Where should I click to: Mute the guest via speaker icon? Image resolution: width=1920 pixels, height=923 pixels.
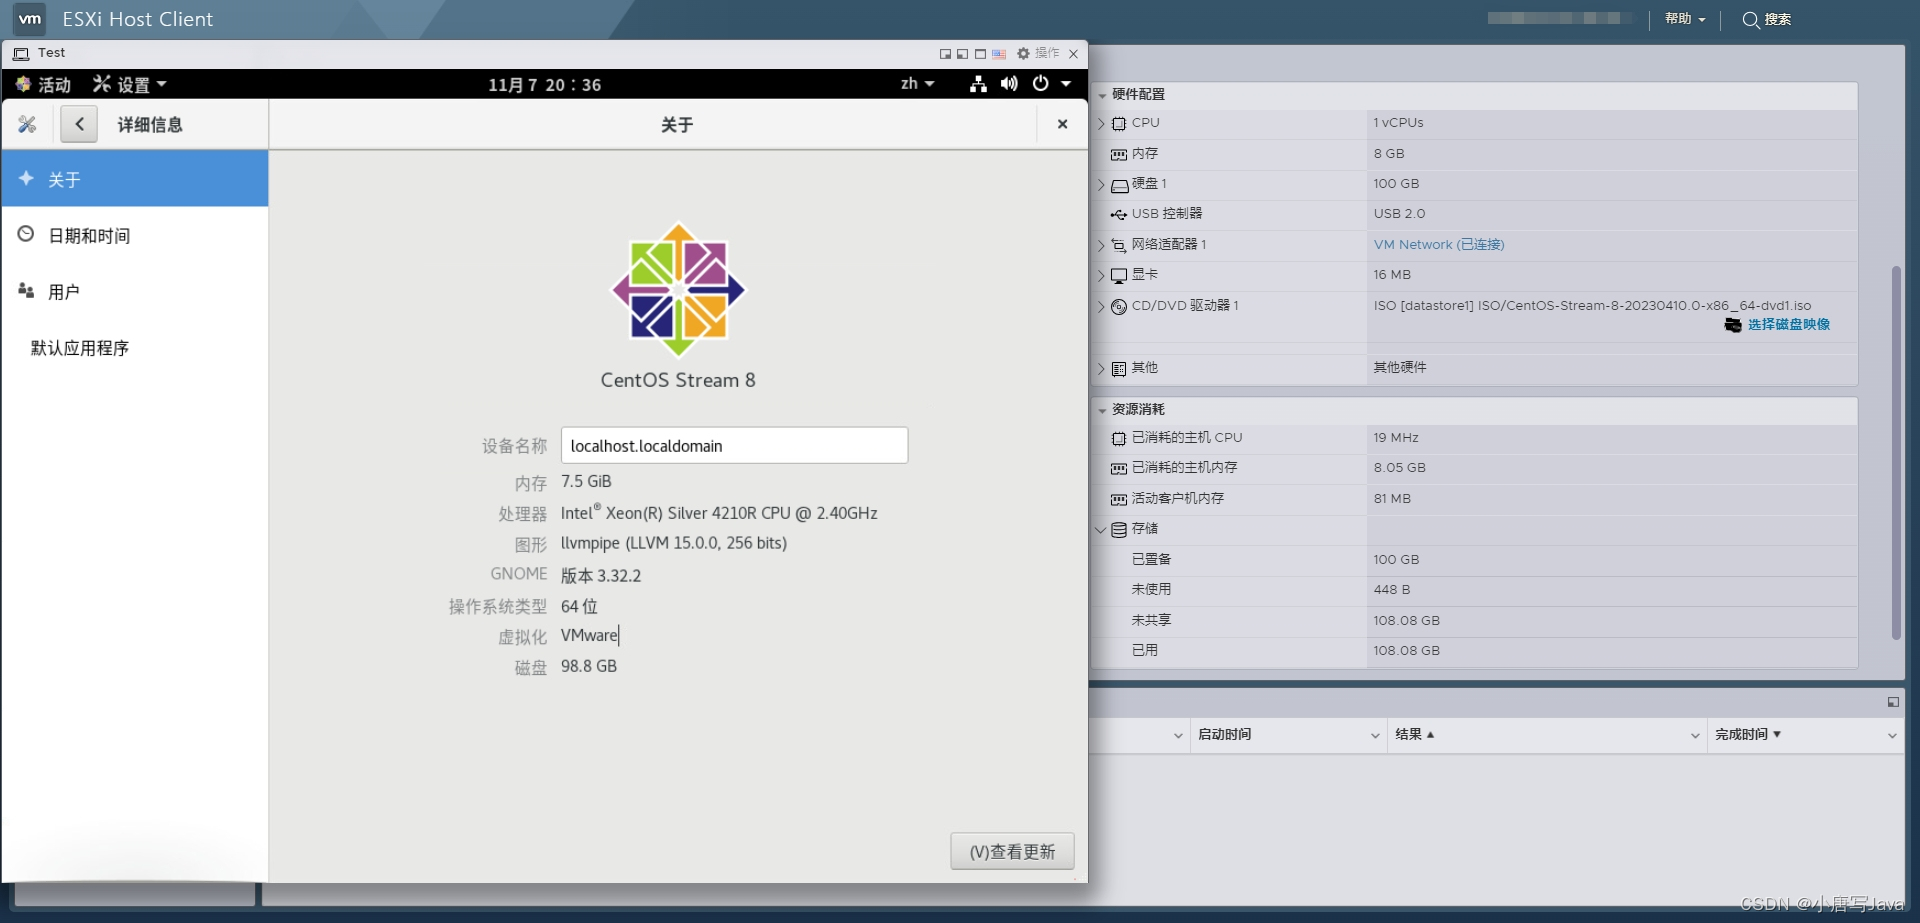click(x=1008, y=84)
